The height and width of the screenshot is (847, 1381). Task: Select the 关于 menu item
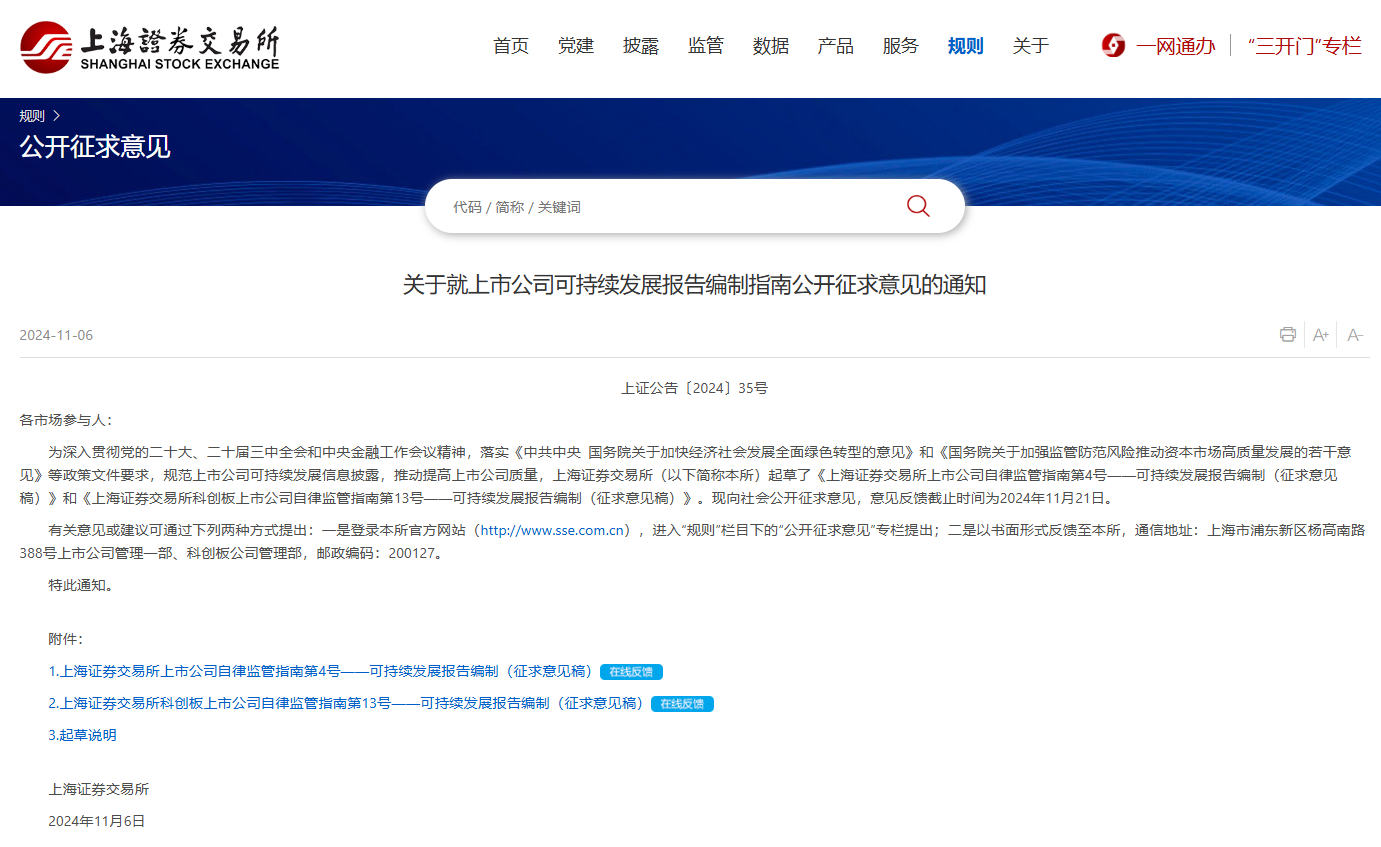point(1030,46)
